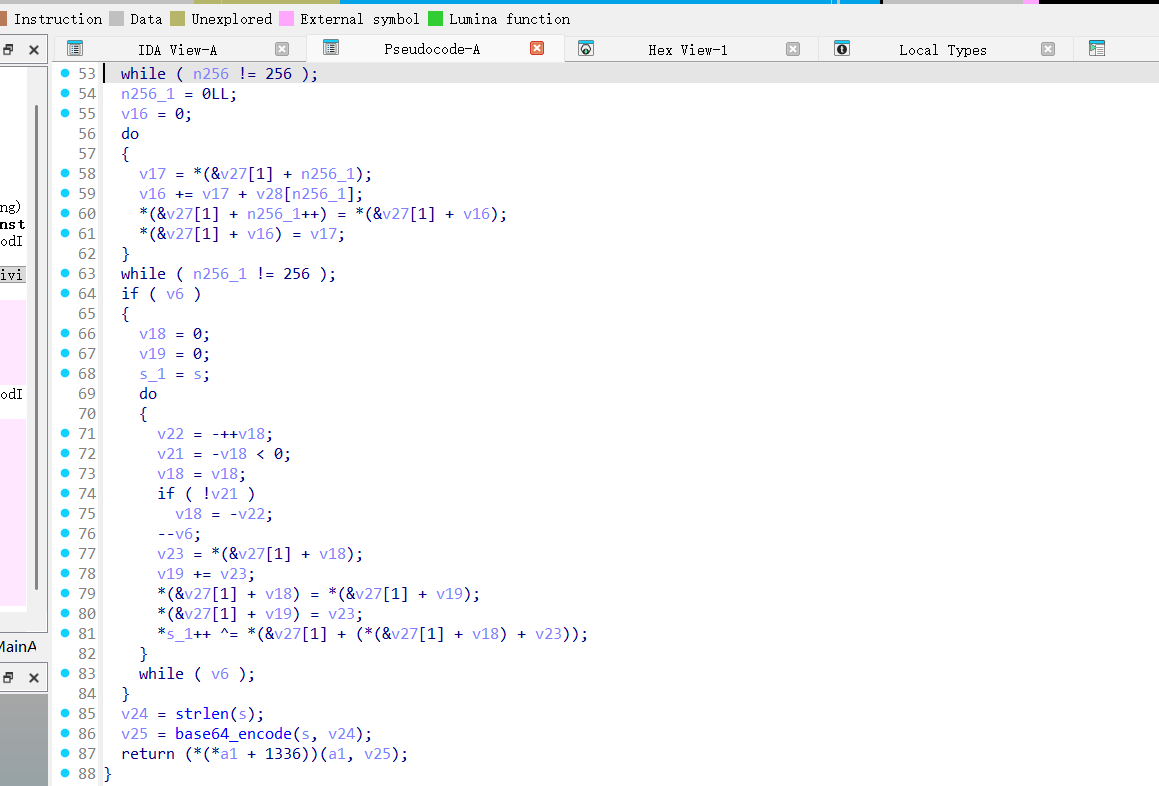Select the MainA tab on the left edge
The width and height of the screenshot is (1159, 786).
[18, 647]
